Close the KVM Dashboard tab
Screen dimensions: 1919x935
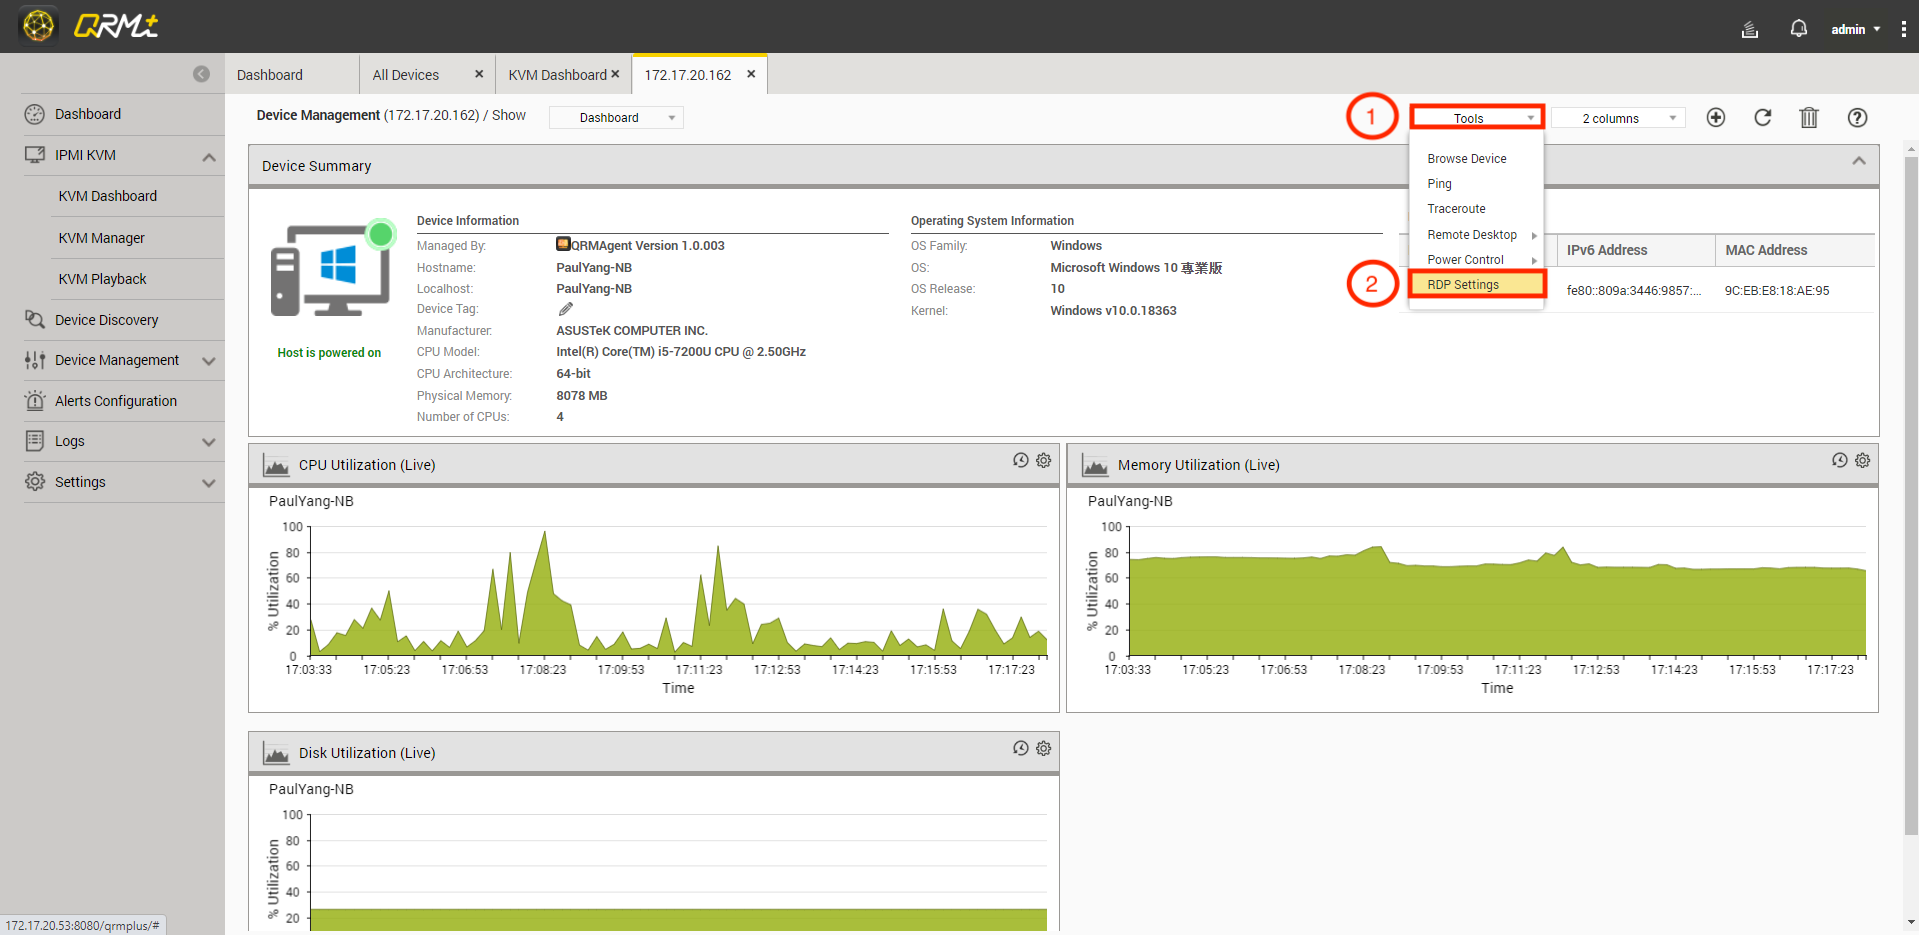pyautogui.click(x=615, y=74)
